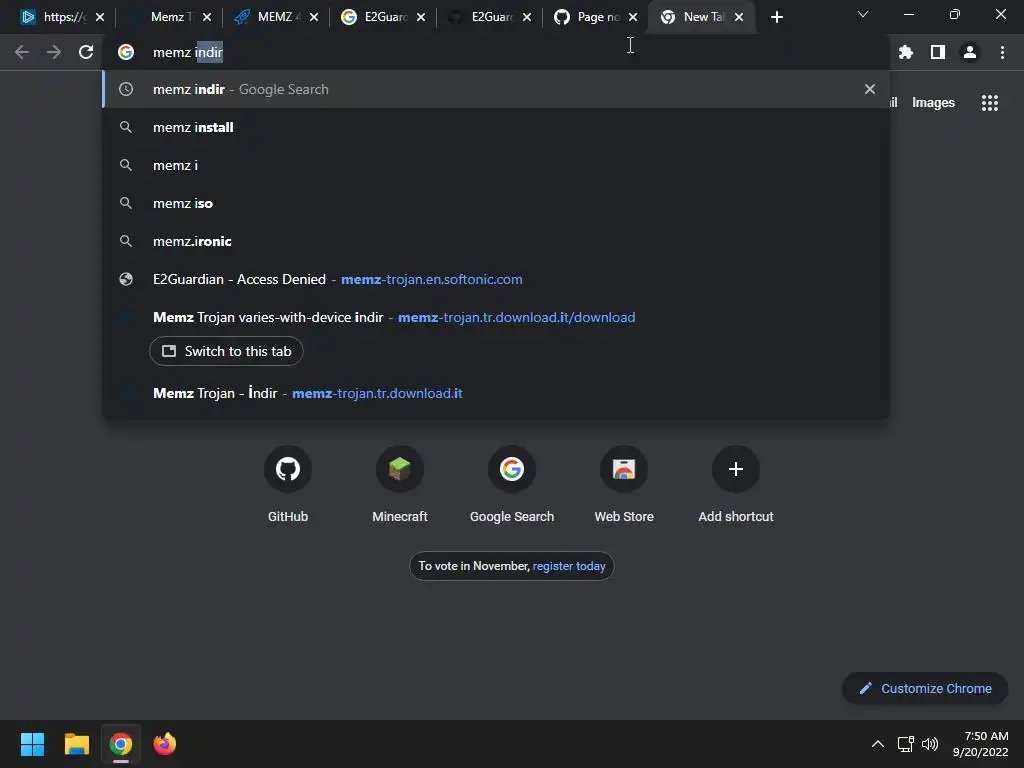Choose the 'memz iso' suggestion
Screen dimensions: 1024x768
(496, 203)
